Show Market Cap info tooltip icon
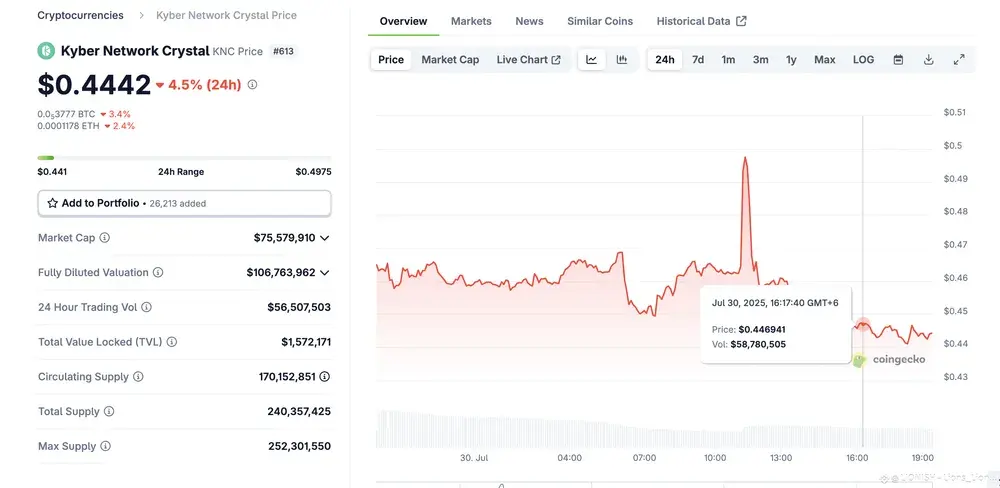The image size is (1000, 488). coord(105,238)
